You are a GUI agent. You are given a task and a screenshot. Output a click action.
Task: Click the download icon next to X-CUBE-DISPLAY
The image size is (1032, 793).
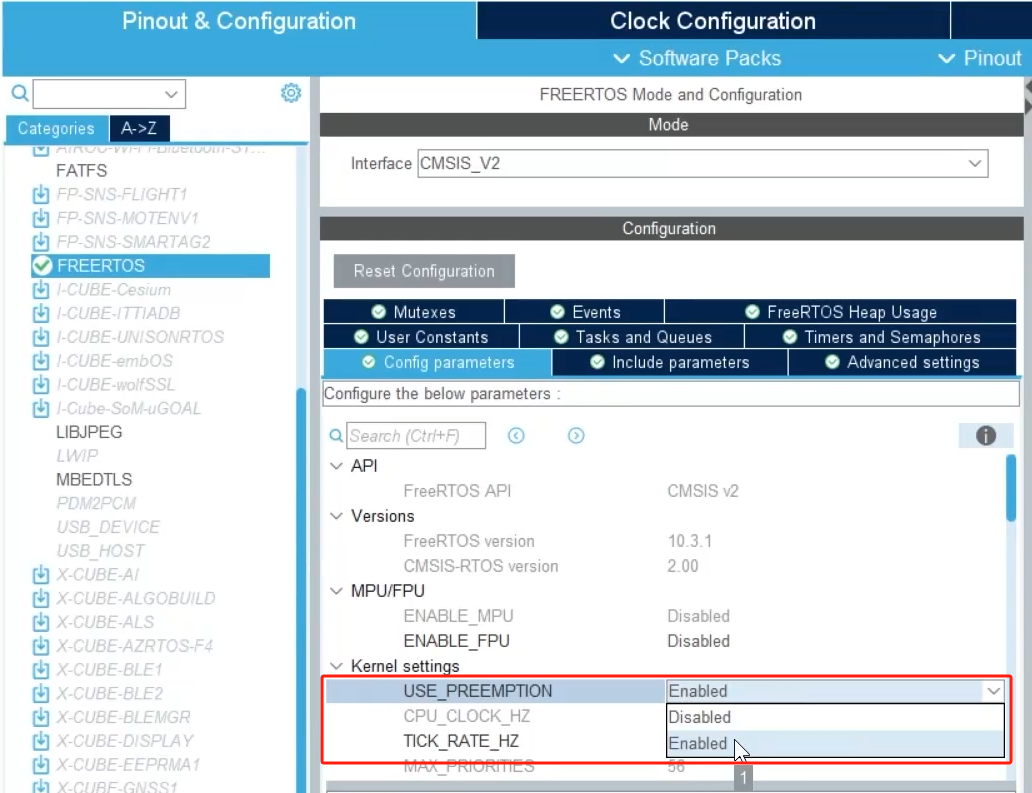[41, 741]
